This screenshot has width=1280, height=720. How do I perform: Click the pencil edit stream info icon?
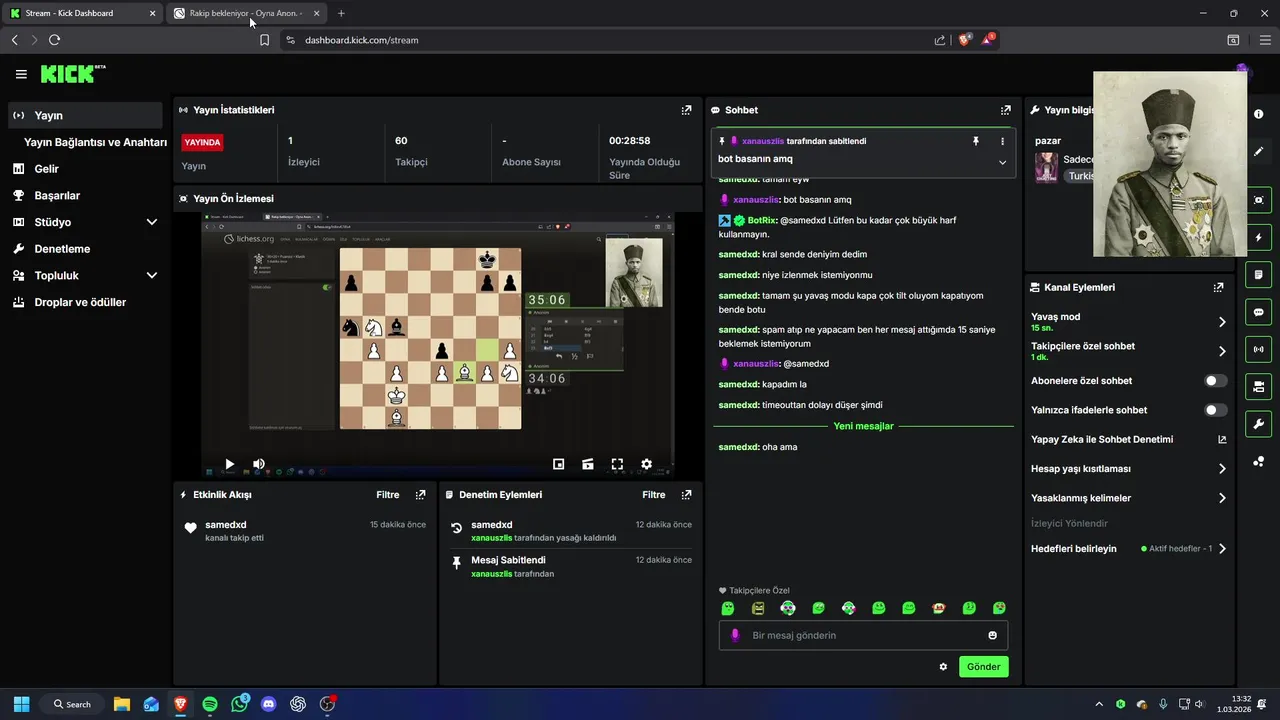click(1258, 152)
